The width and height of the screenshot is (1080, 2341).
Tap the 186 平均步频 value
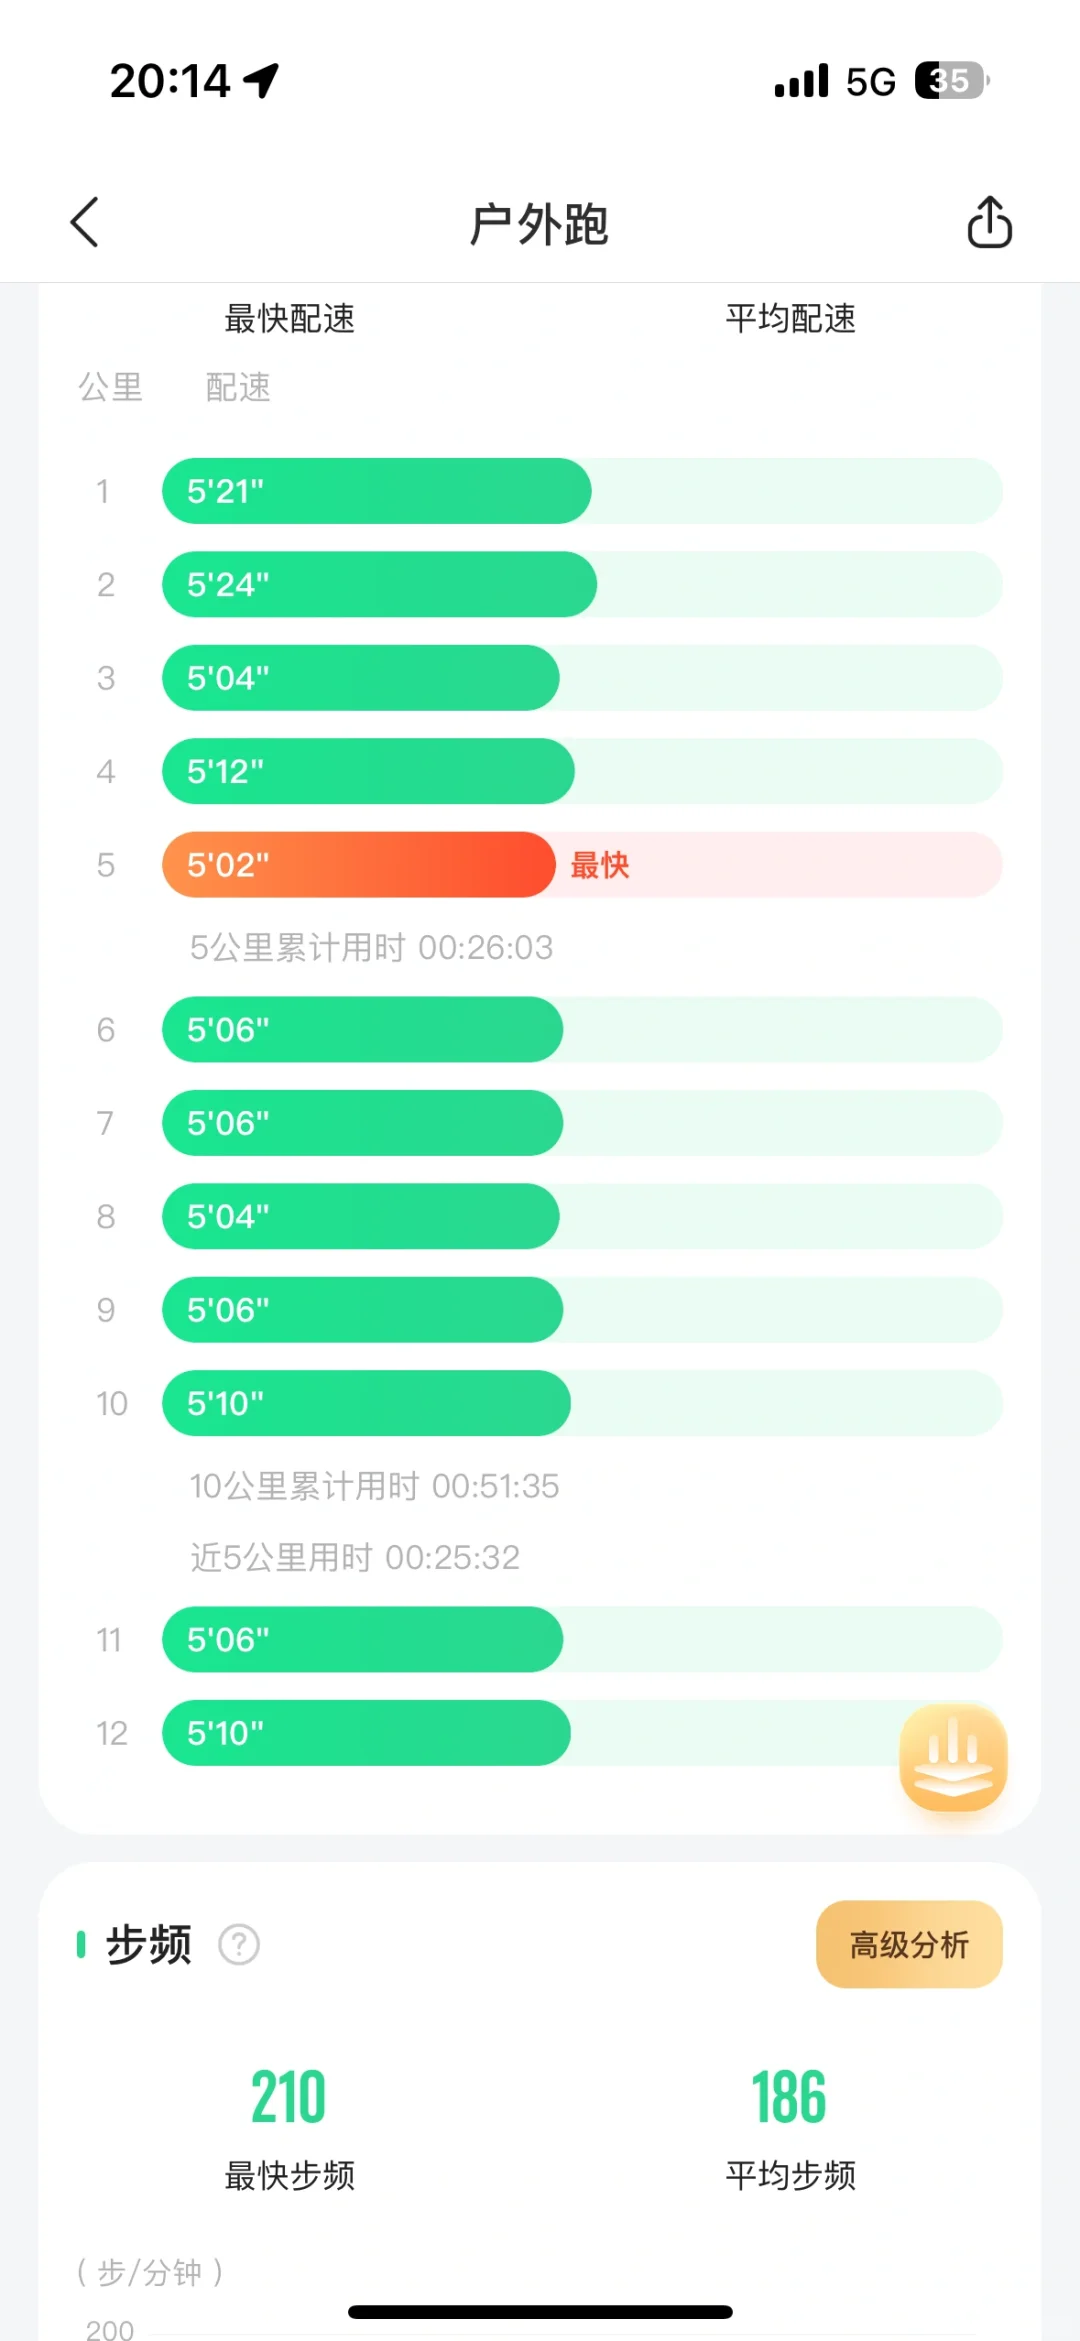(x=789, y=2097)
